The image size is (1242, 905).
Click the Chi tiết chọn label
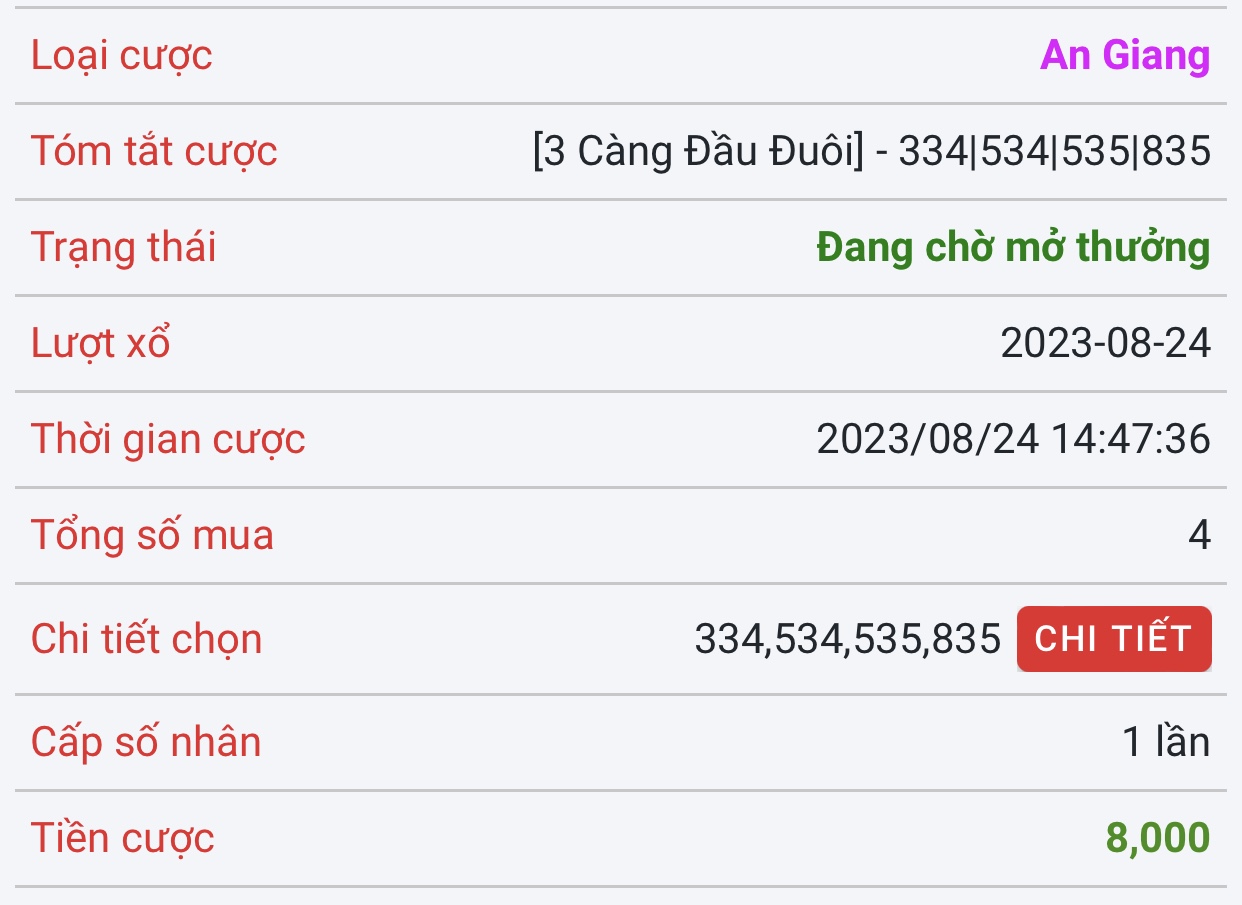pos(146,638)
